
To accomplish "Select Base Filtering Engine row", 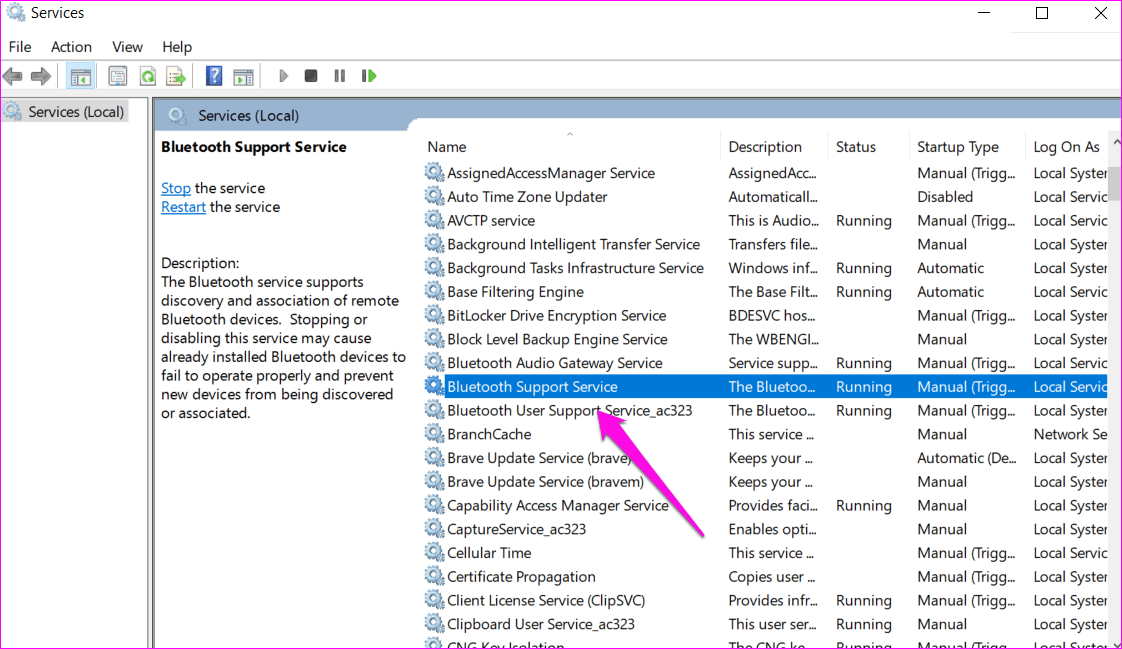I will tap(765, 291).
